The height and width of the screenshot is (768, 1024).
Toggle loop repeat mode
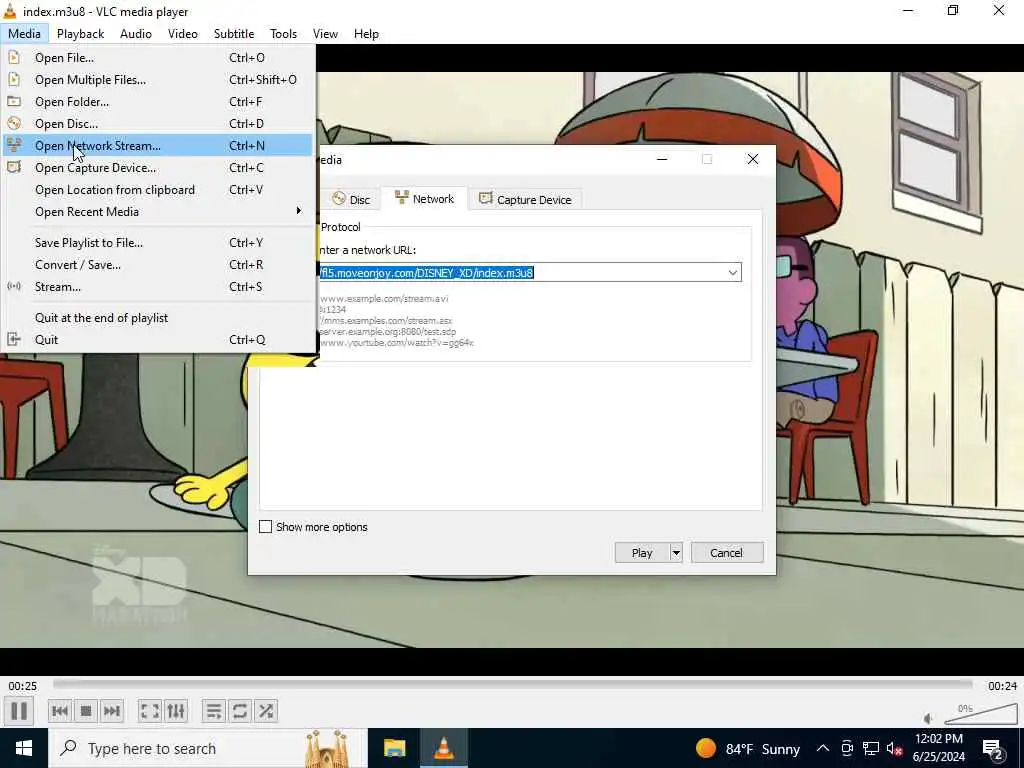tap(240, 711)
